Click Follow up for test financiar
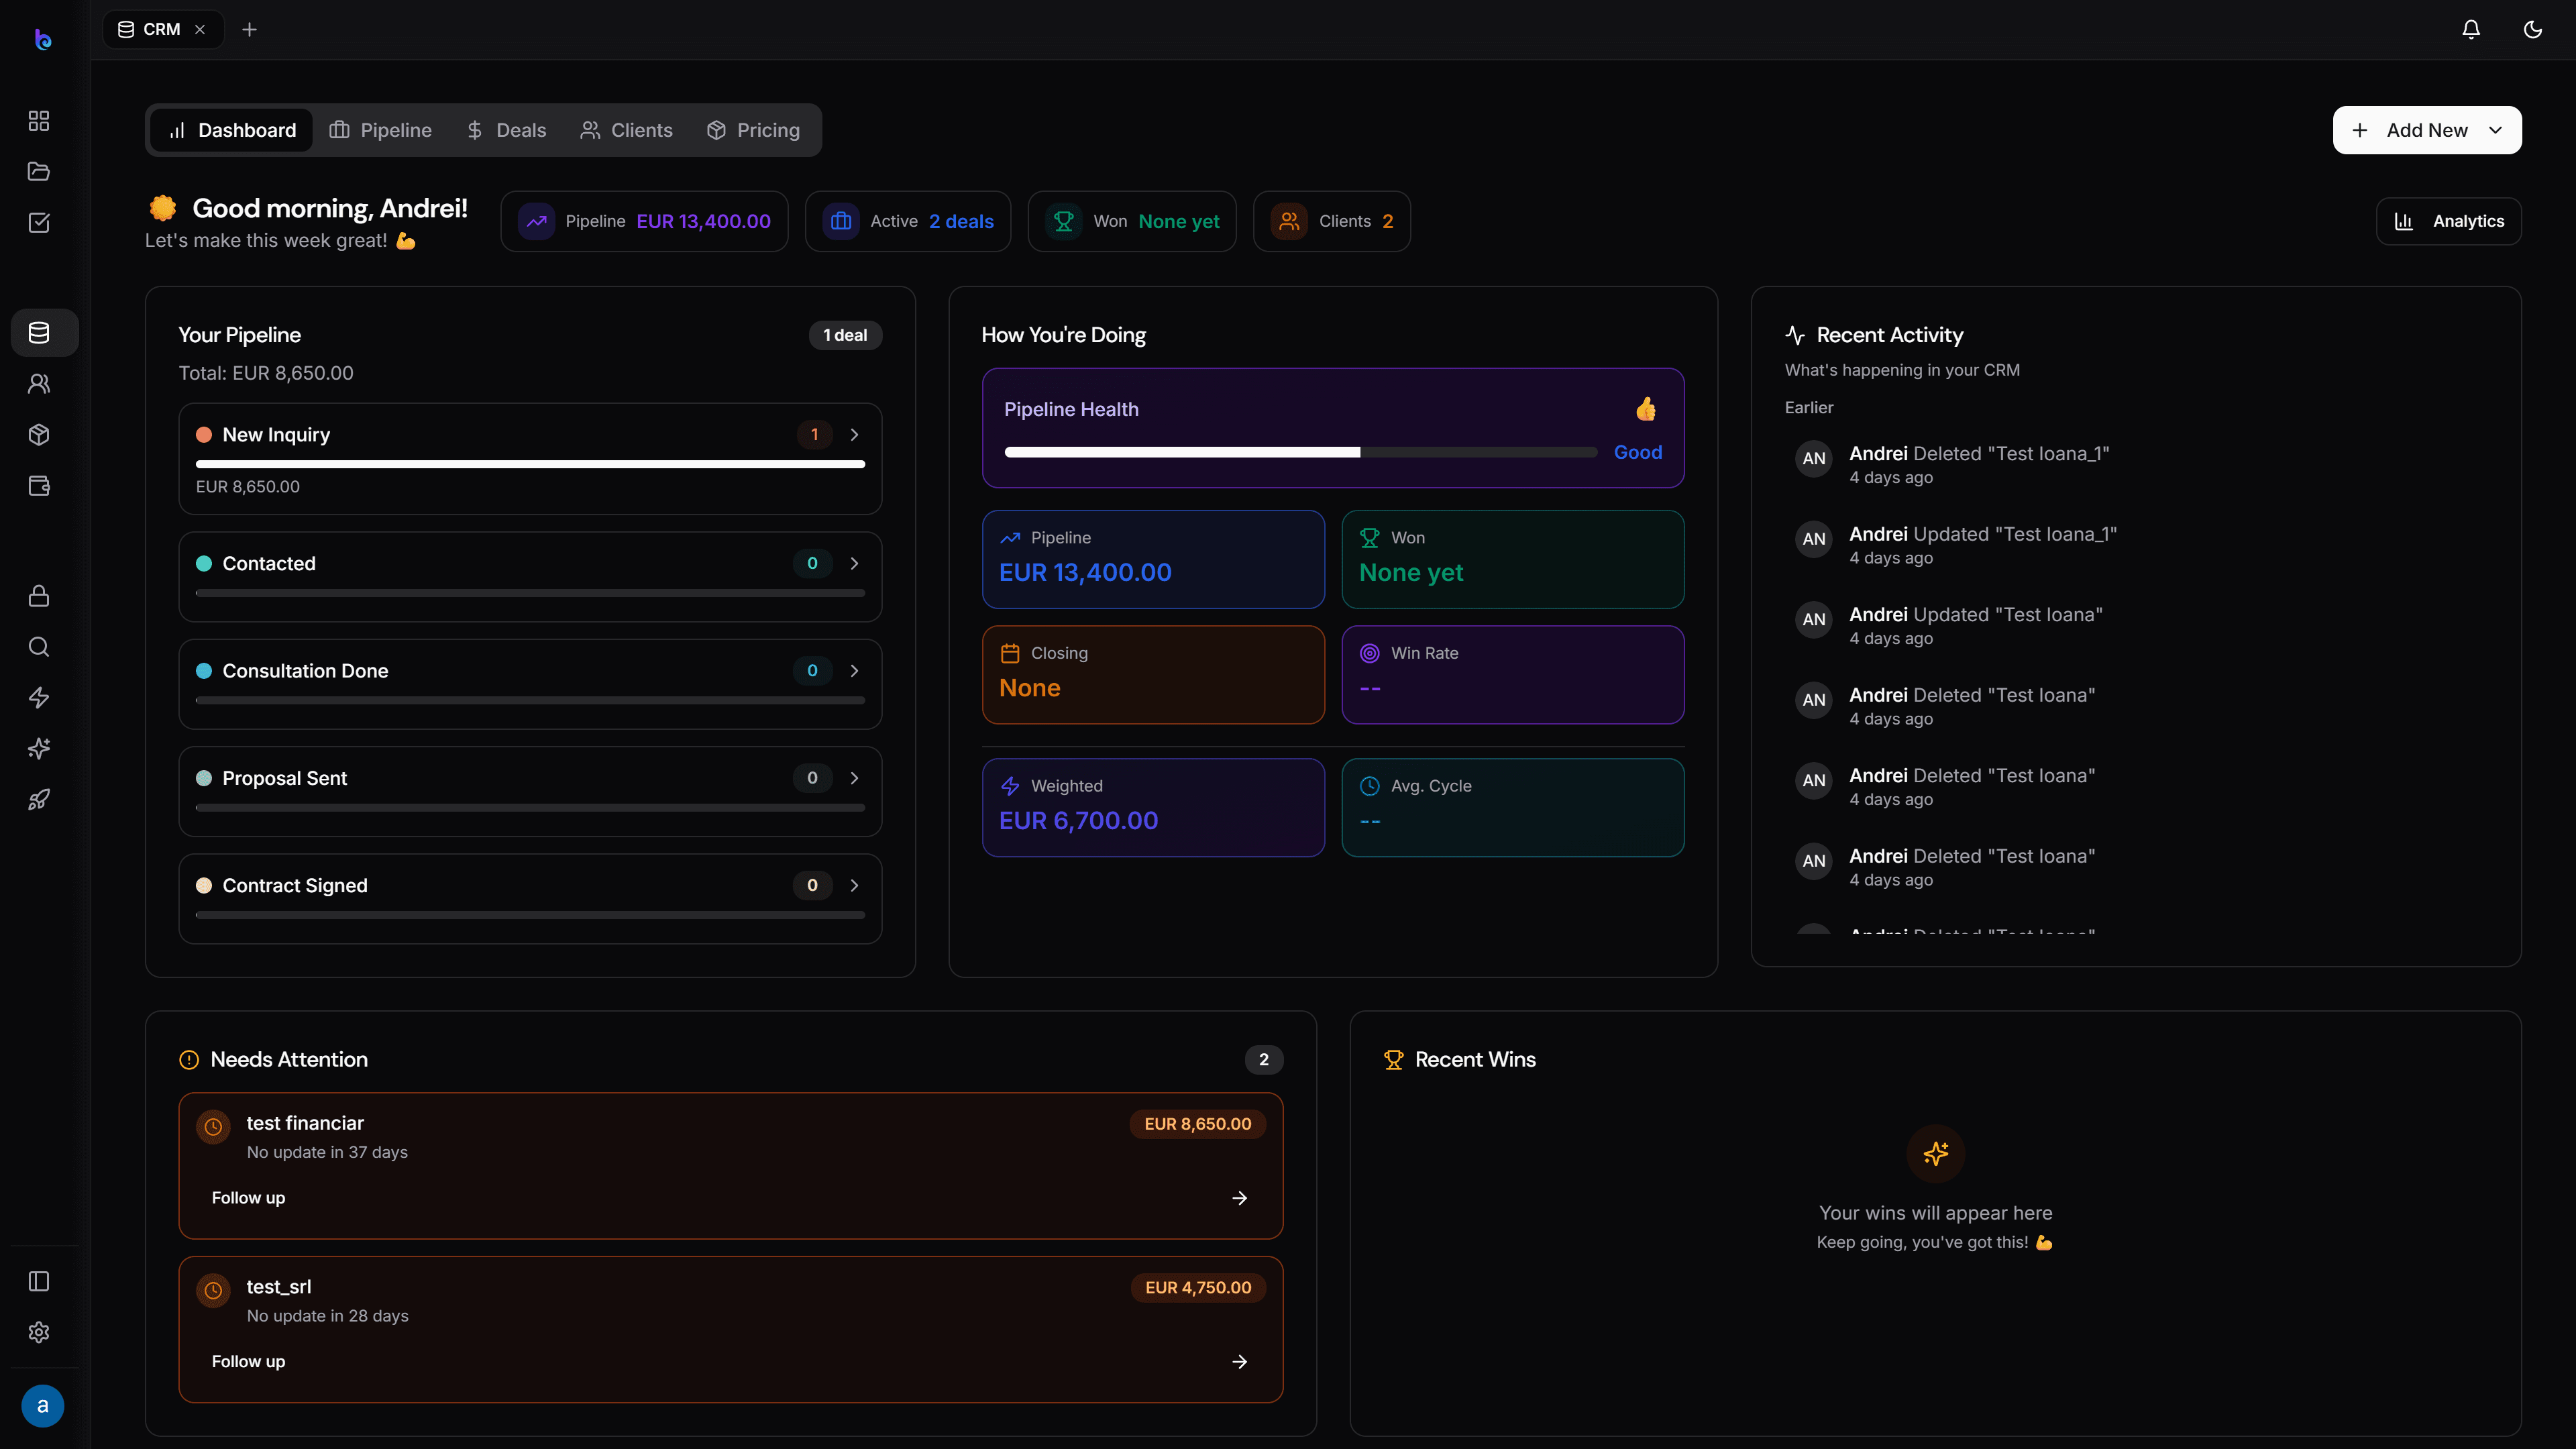 click(248, 1198)
